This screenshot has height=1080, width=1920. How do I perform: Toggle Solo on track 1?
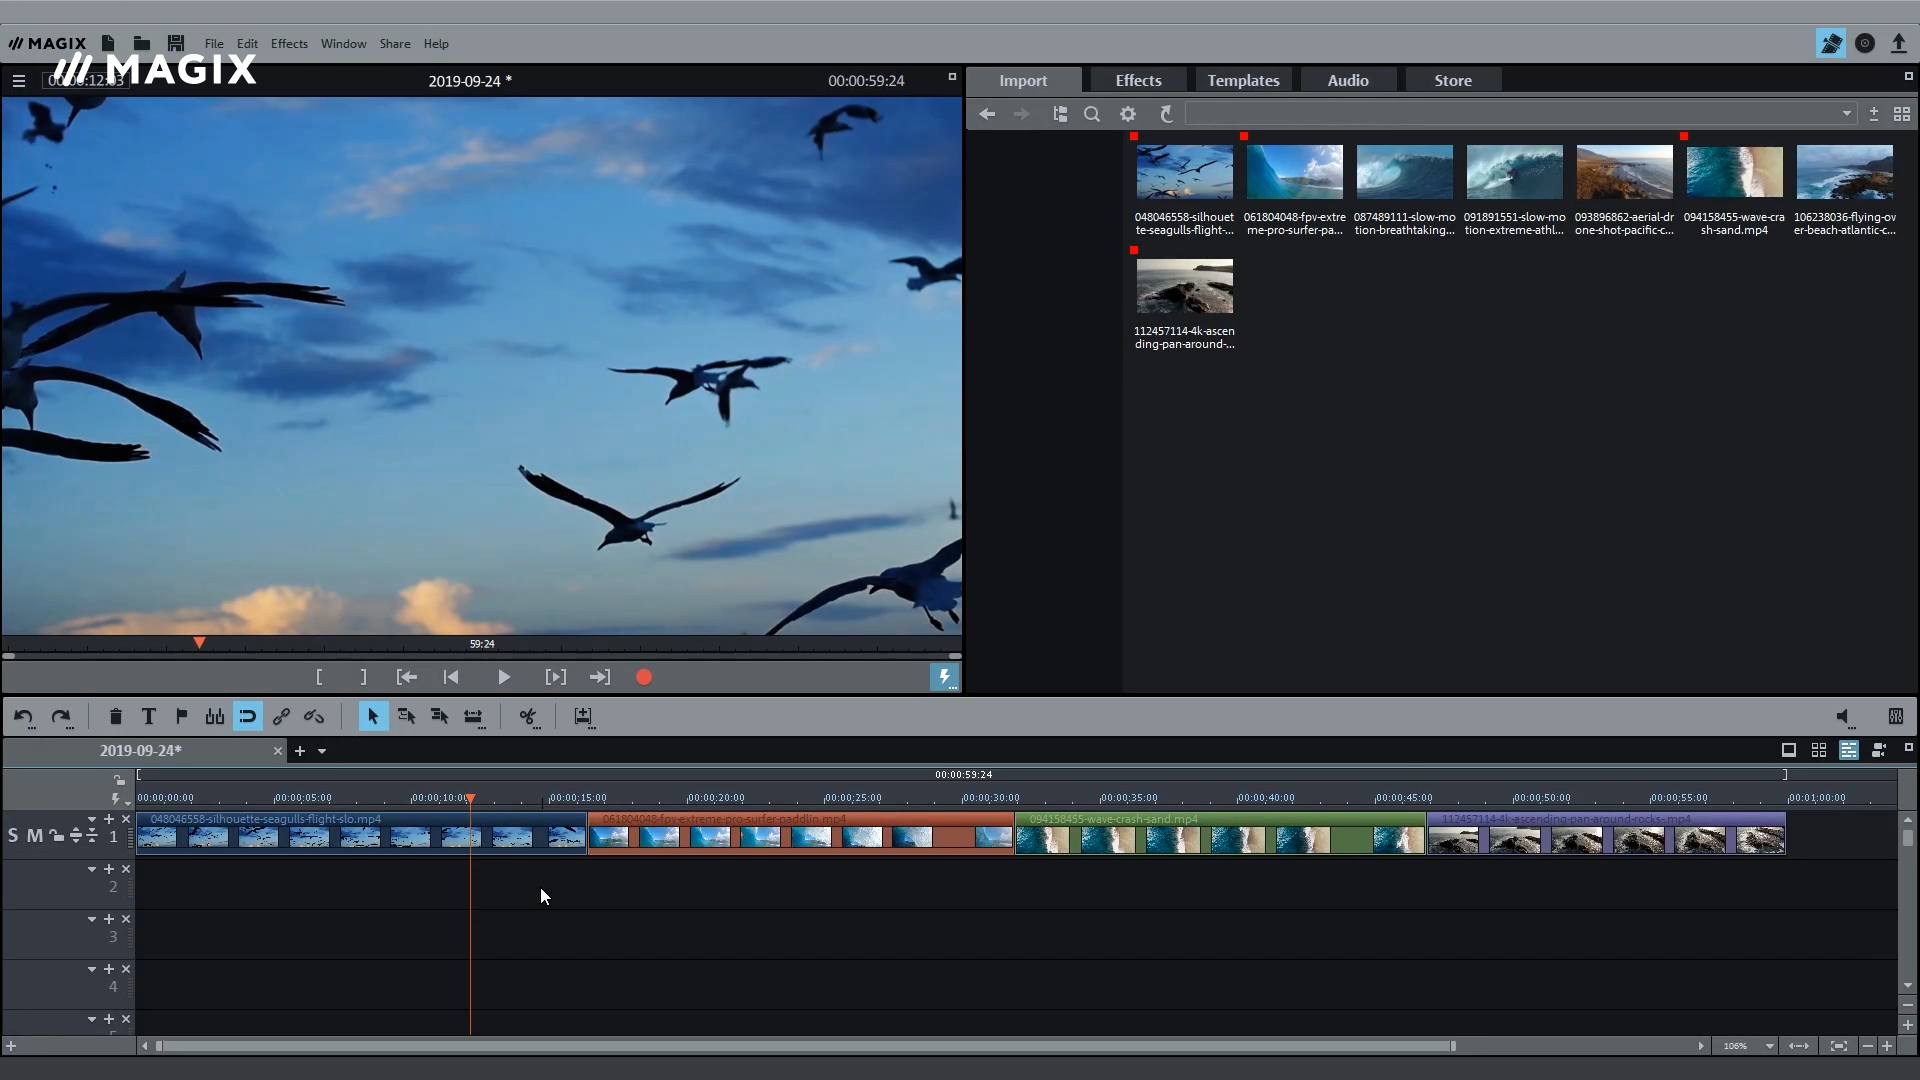13,835
